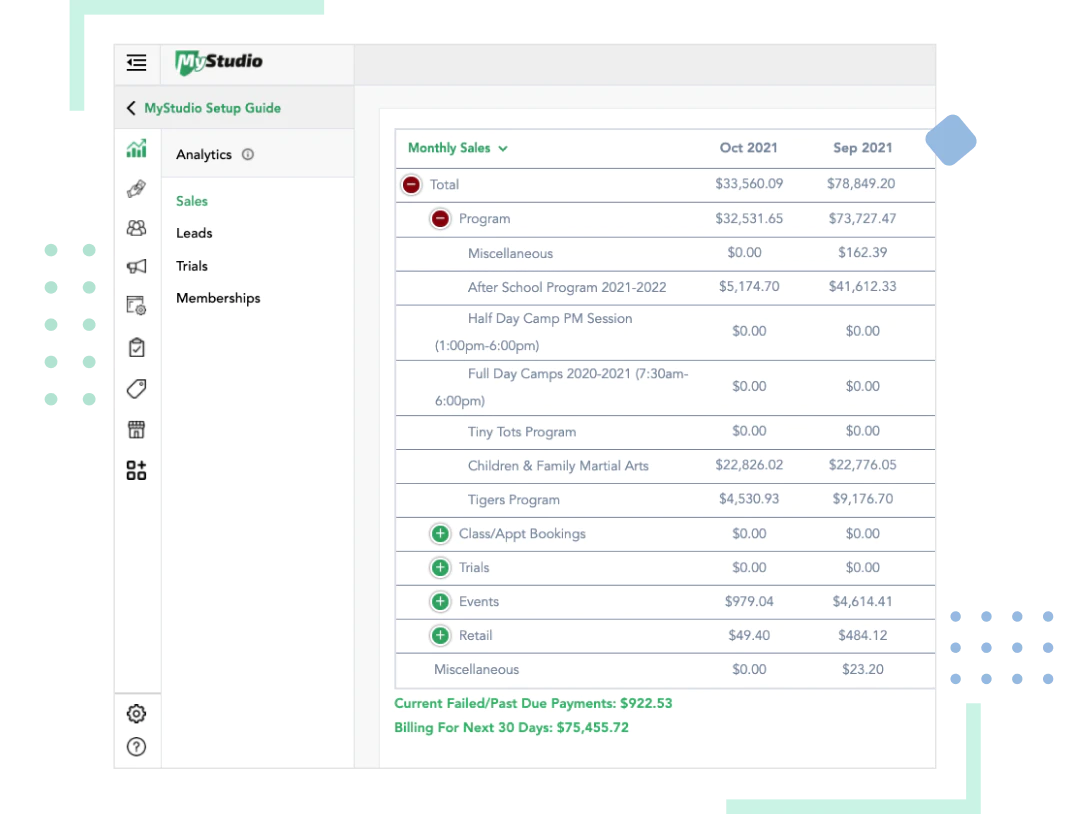Collapse the sidebar with the hamburger icon

click(137, 63)
